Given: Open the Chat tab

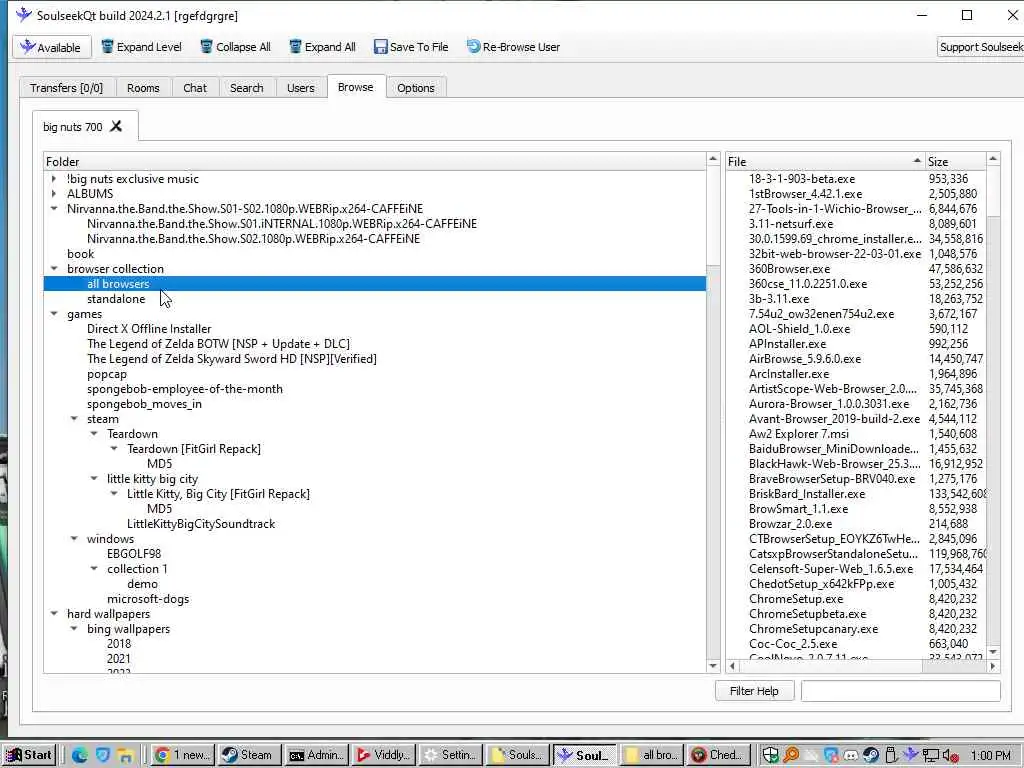Looking at the screenshot, I should coord(195,88).
